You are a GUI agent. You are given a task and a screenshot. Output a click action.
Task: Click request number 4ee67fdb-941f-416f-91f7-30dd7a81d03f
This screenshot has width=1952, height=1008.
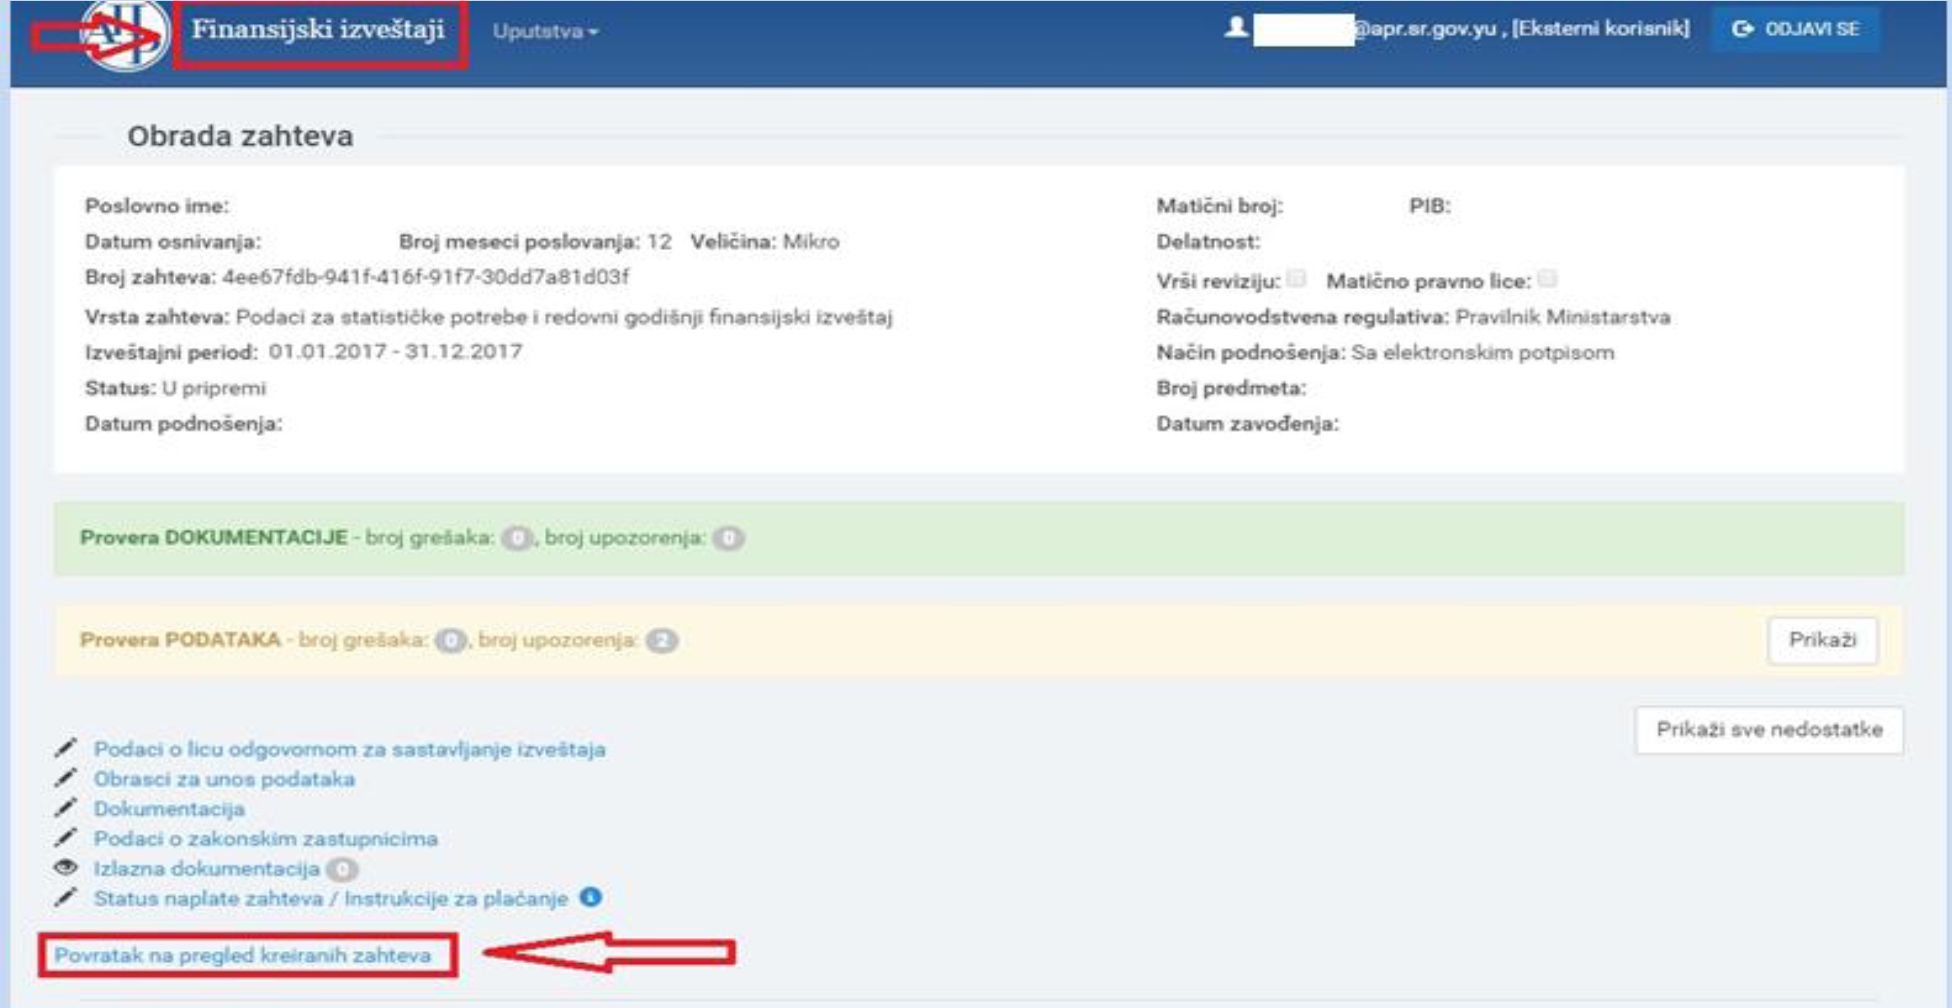426,277
